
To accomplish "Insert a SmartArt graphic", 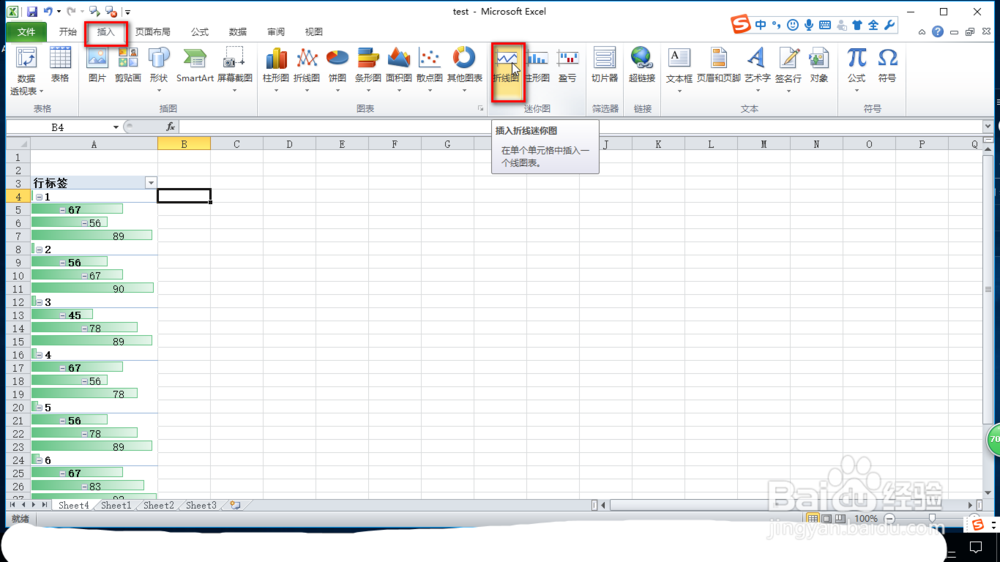I will (195, 65).
